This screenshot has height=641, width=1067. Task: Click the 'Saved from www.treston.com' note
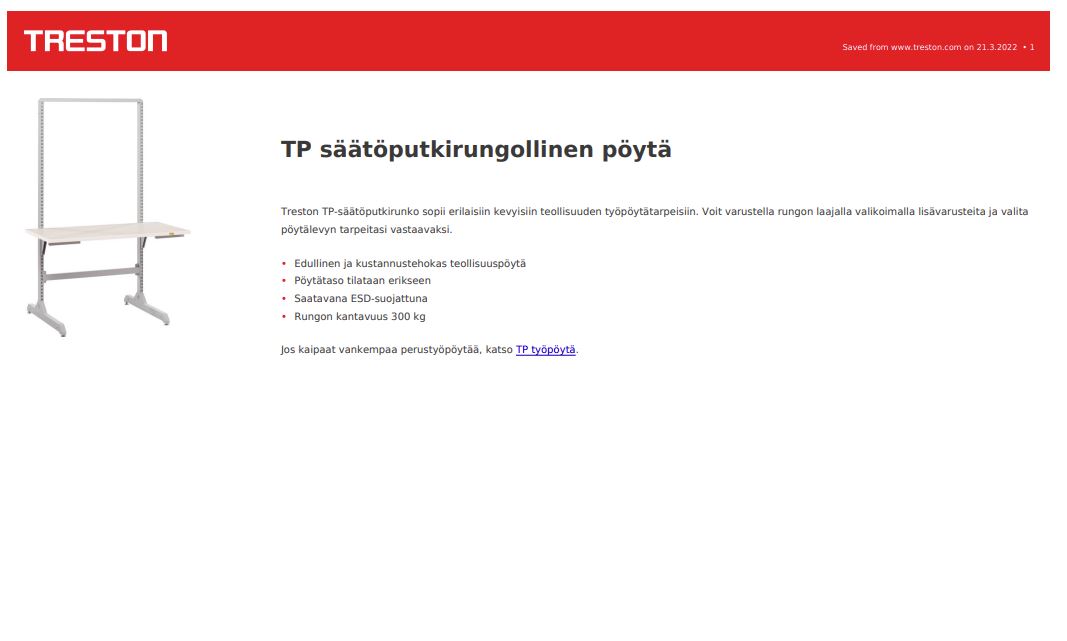coord(938,47)
